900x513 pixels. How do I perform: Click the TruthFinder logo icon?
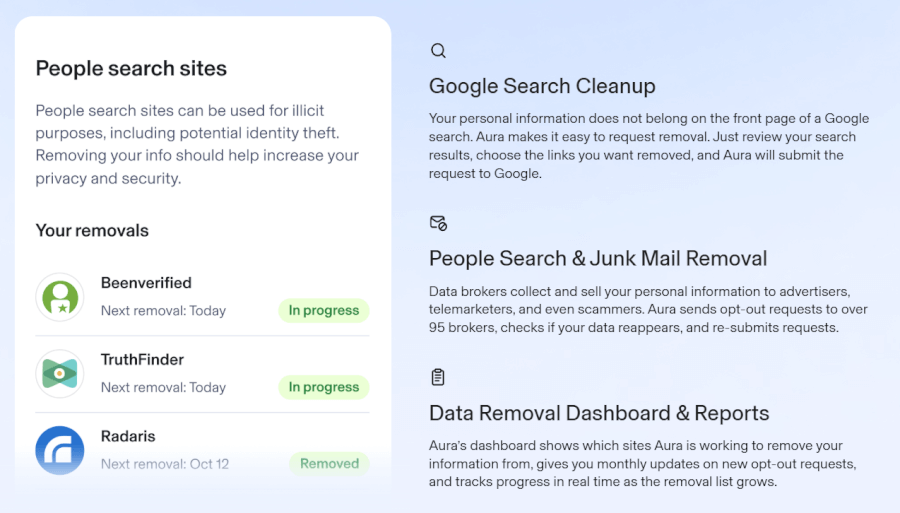60,374
